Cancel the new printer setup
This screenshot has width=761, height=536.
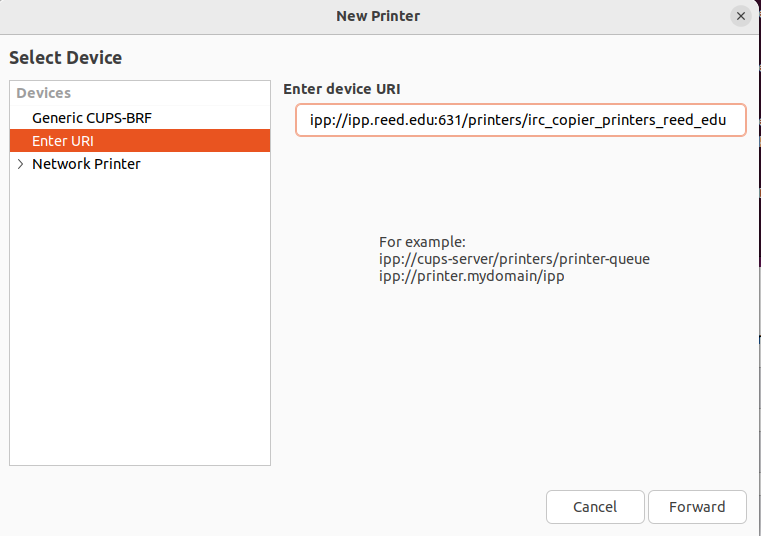click(x=595, y=507)
